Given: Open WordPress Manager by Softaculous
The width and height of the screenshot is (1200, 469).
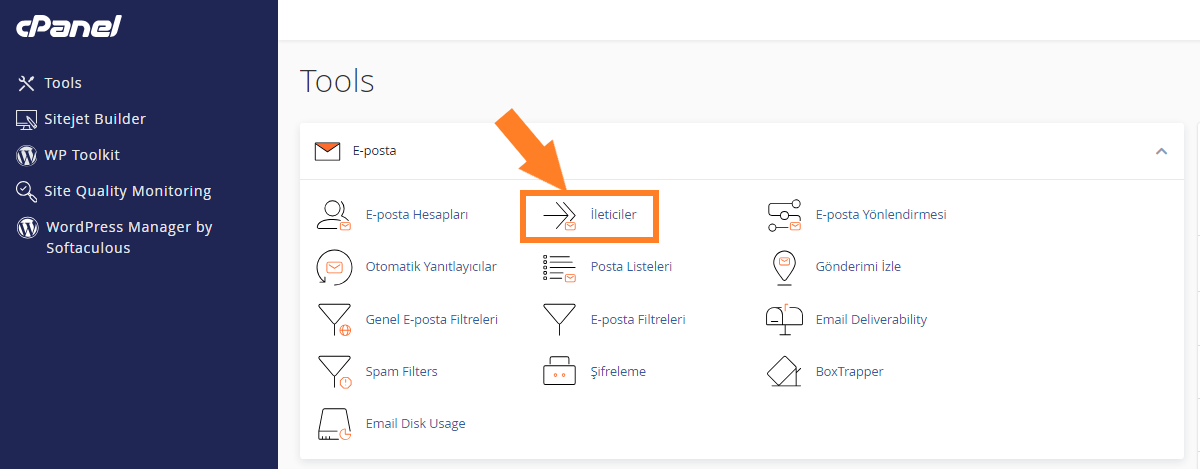Looking at the screenshot, I should pos(115,237).
